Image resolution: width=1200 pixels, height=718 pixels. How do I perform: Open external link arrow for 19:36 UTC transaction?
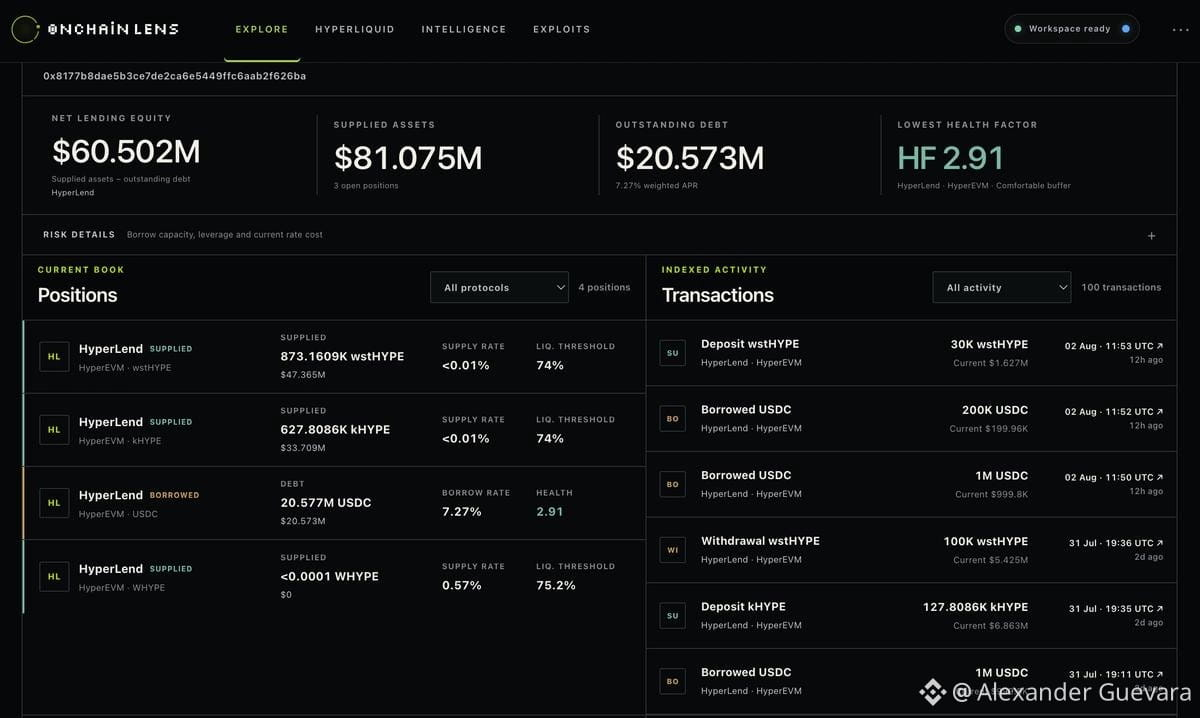point(1160,543)
